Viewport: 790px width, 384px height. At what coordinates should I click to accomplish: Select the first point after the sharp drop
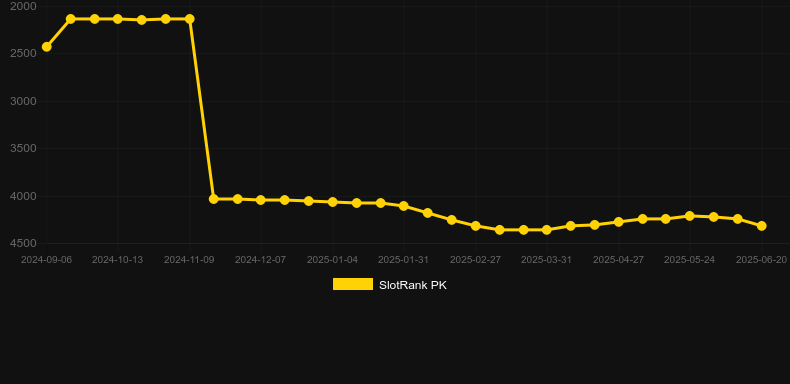214,199
